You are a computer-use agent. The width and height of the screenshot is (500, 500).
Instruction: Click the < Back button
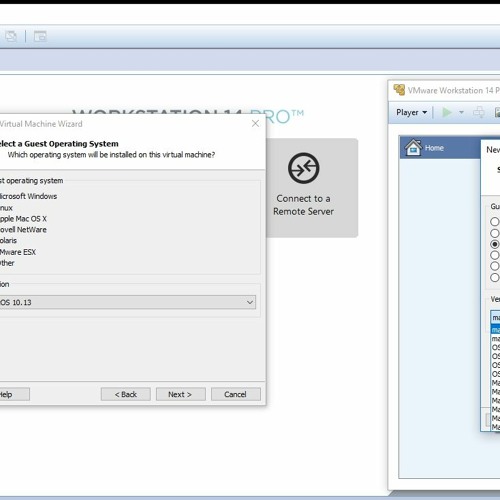coord(126,394)
